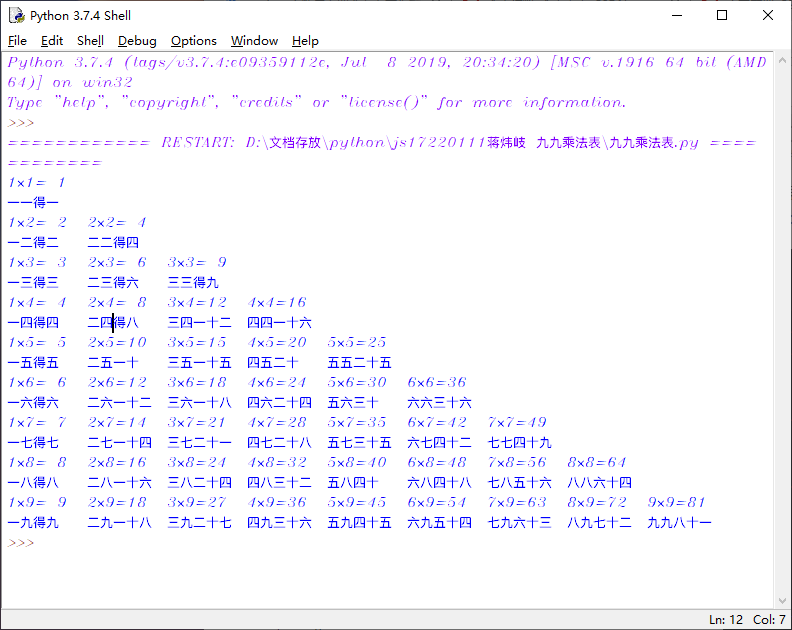792x630 pixels.
Task: Click the output 7×7=49
Action: pos(517,422)
